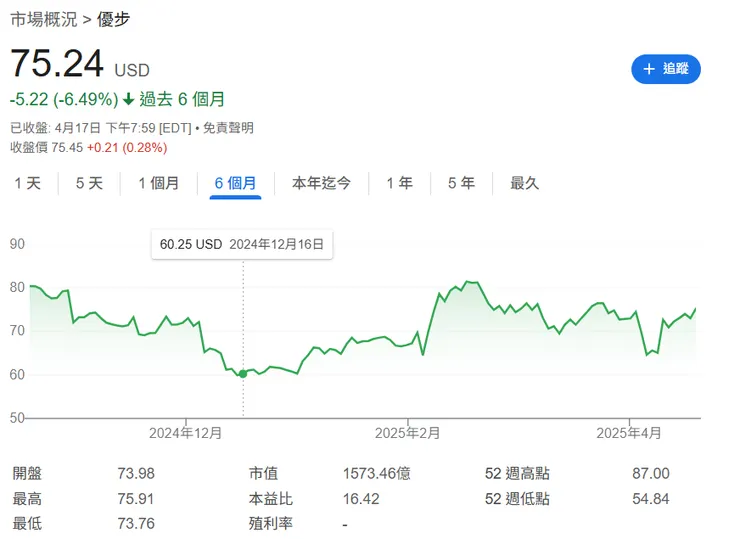This screenshot has width=740, height=539.
Task: Click the 75.24 price value
Action: (57, 63)
